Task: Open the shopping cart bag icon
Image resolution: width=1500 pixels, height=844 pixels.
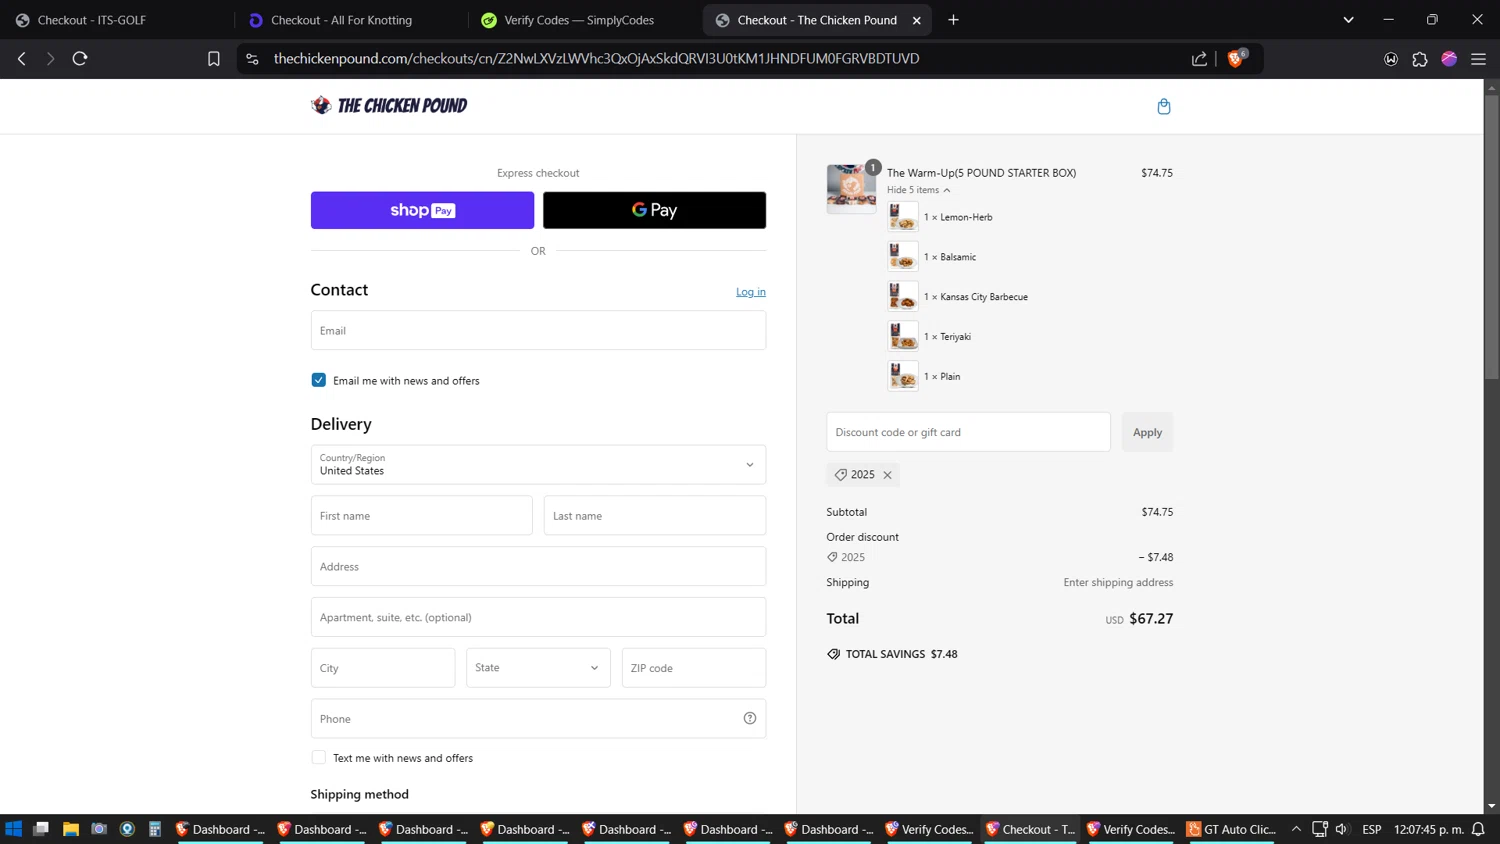Action: (1163, 106)
